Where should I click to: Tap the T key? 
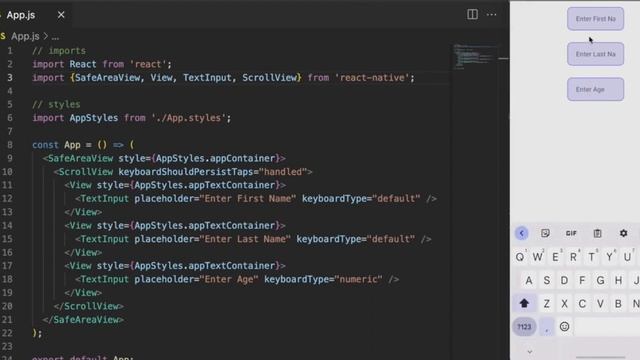point(591,257)
